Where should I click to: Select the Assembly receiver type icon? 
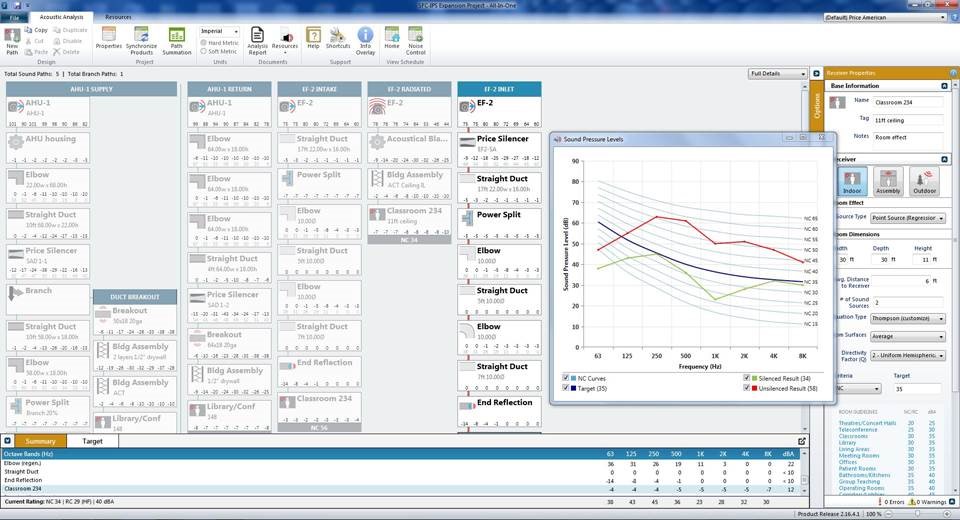click(x=888, y=181)
